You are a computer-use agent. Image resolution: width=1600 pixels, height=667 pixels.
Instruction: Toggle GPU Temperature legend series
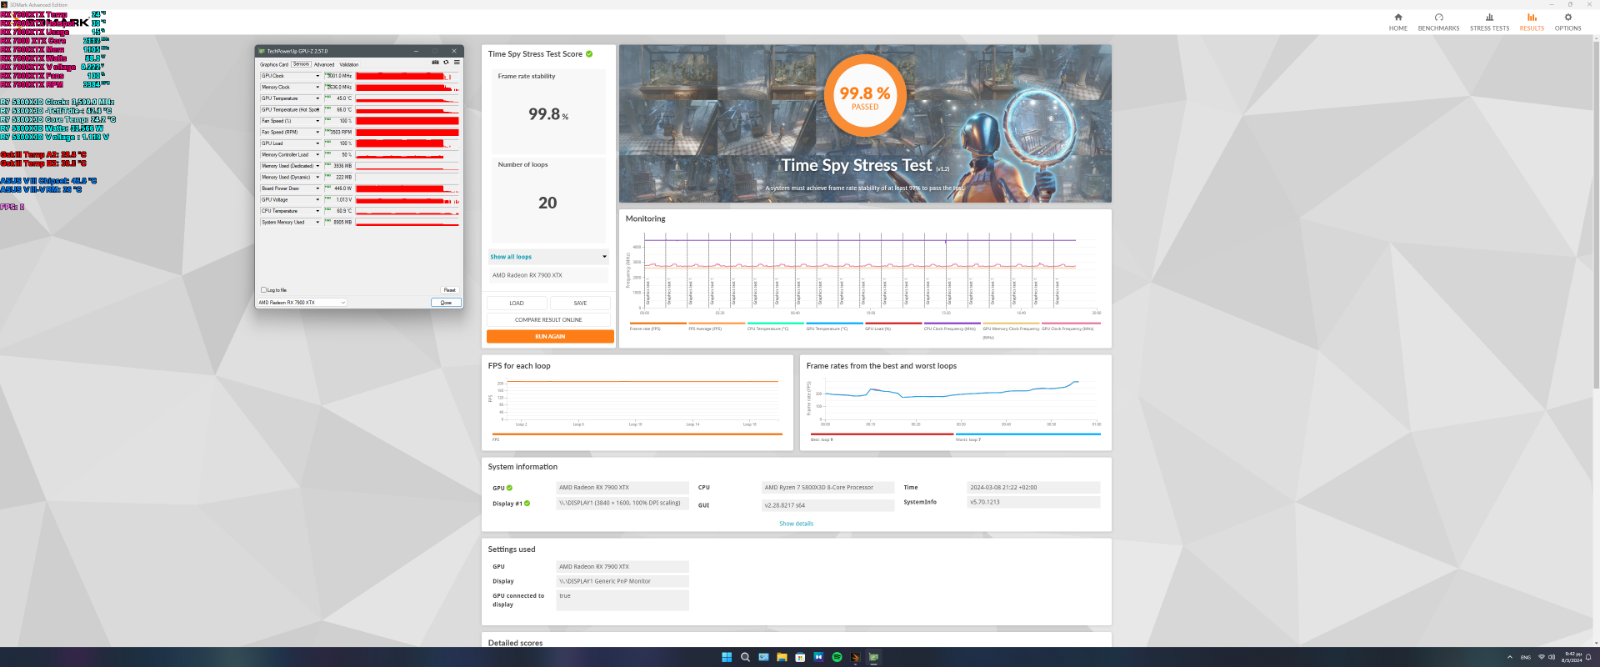tap(833, 326)
